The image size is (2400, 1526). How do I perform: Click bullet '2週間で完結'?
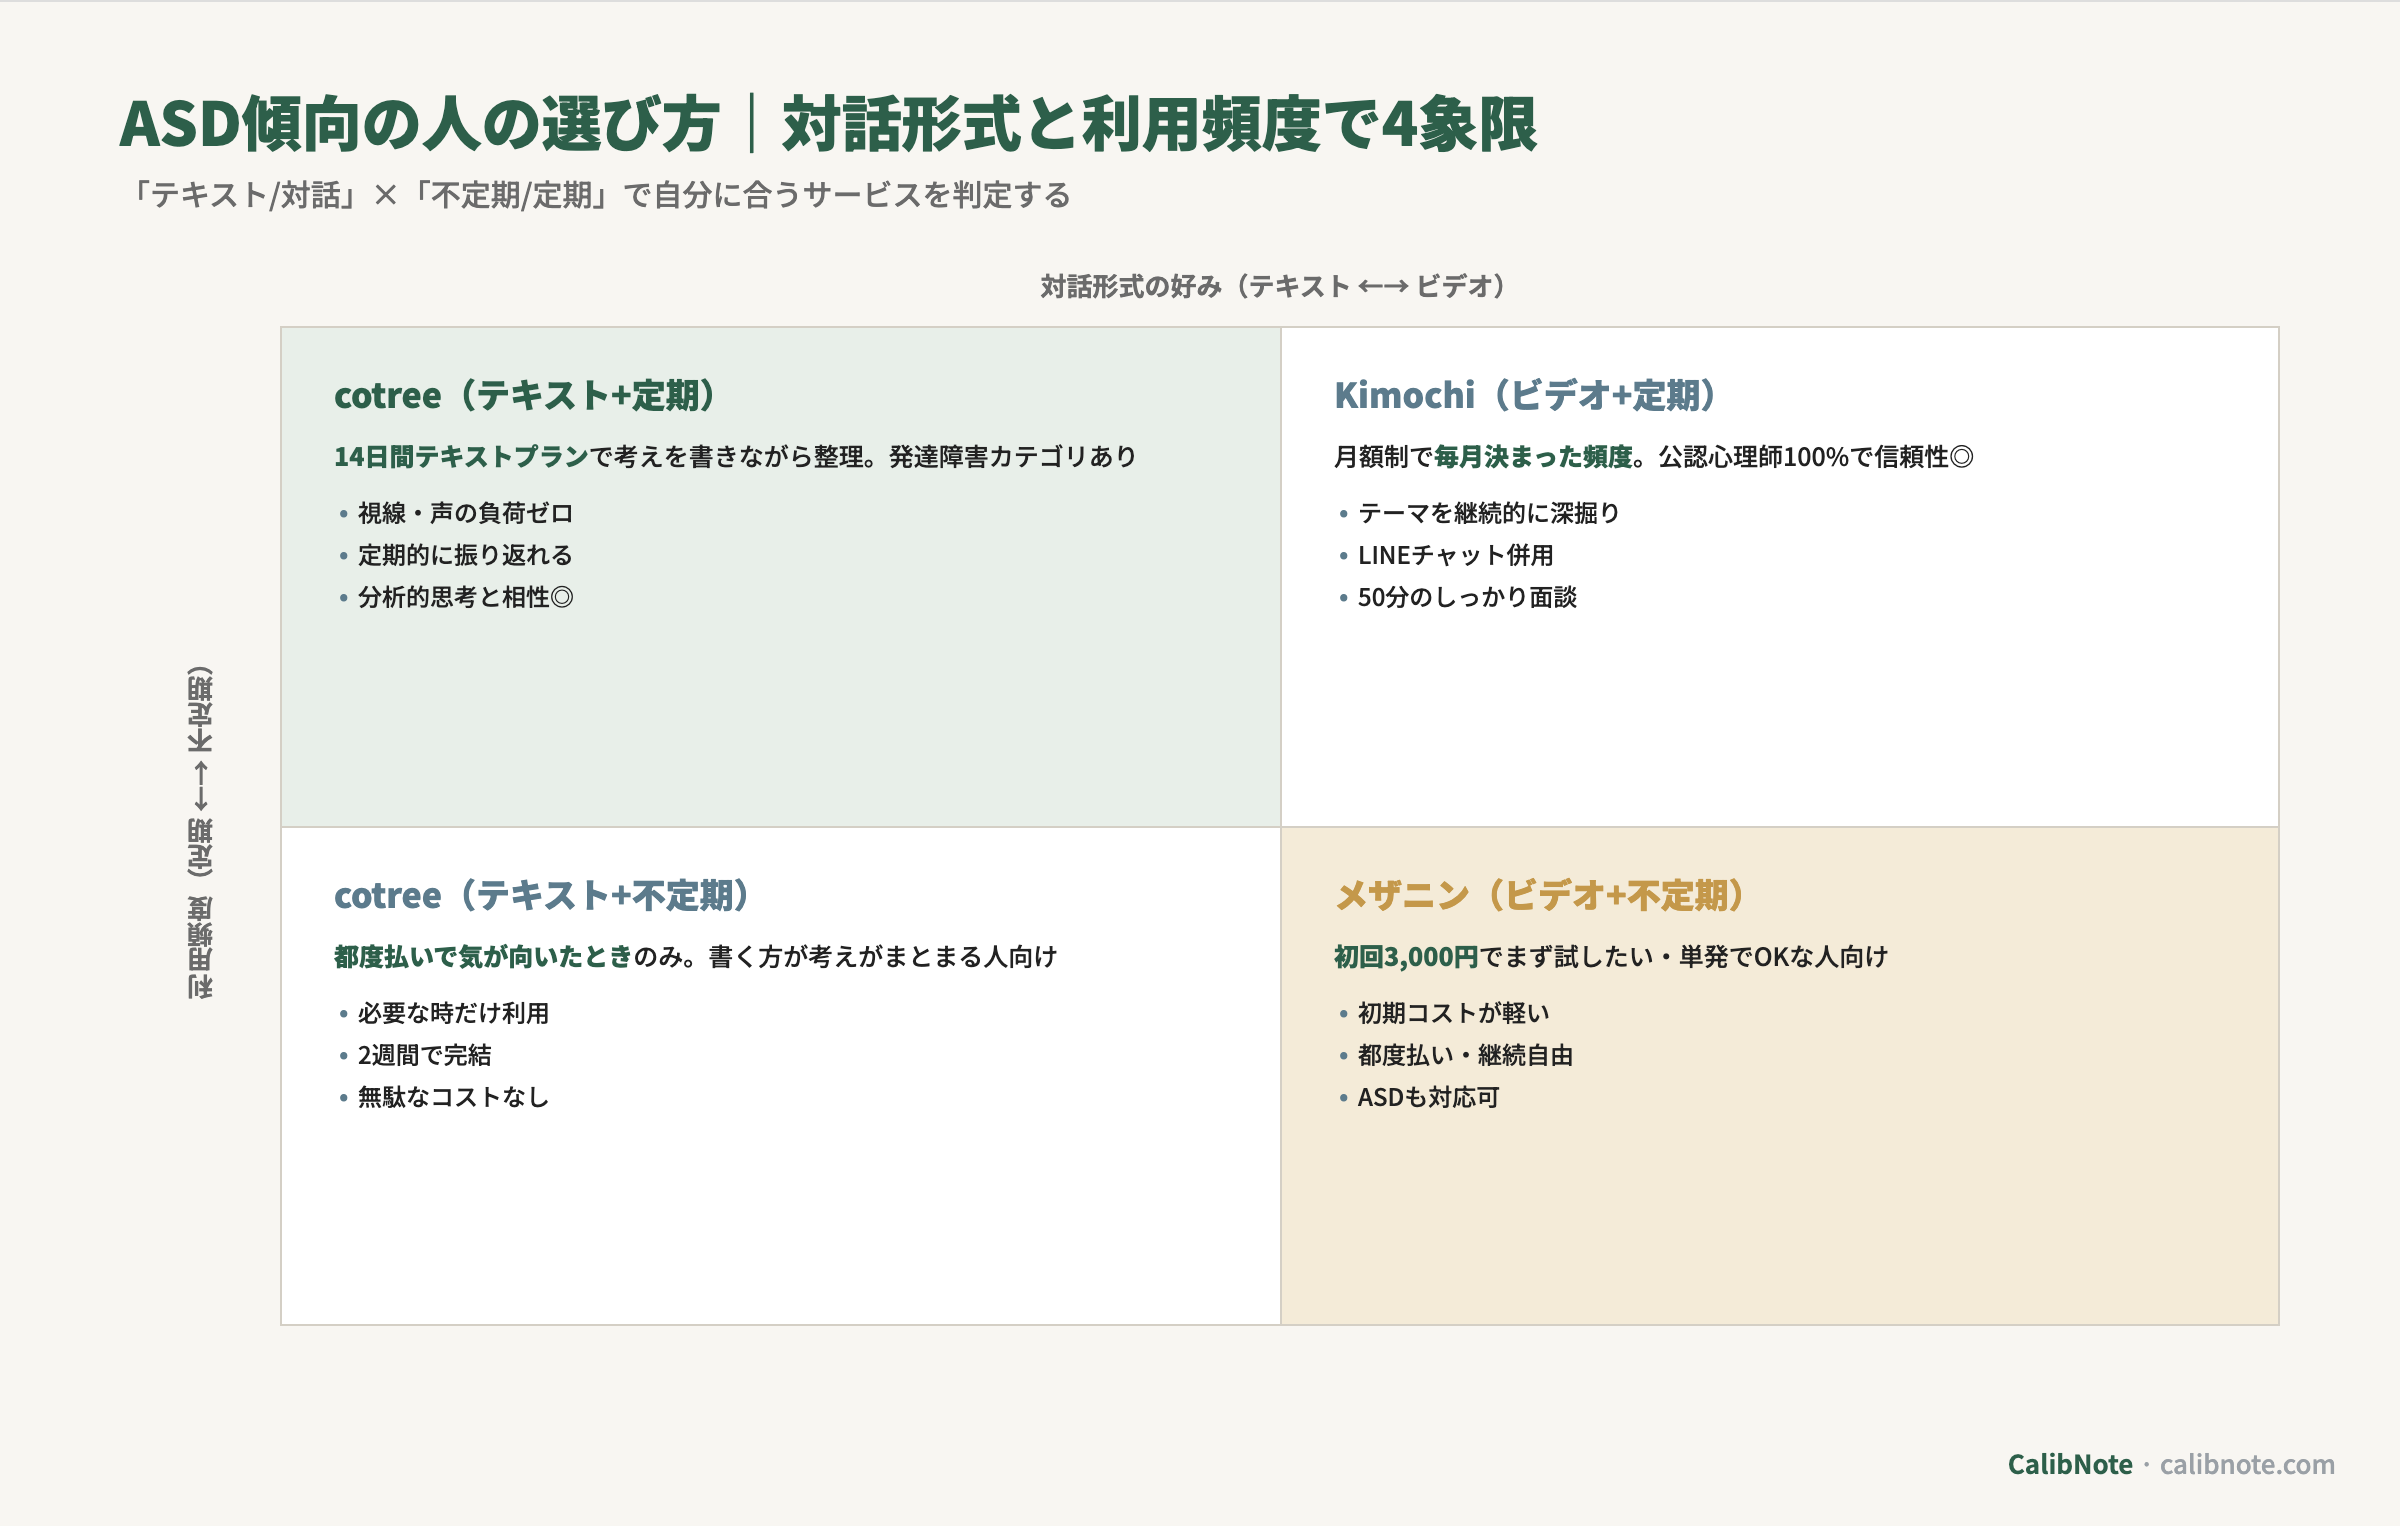tap(424, 1055)
